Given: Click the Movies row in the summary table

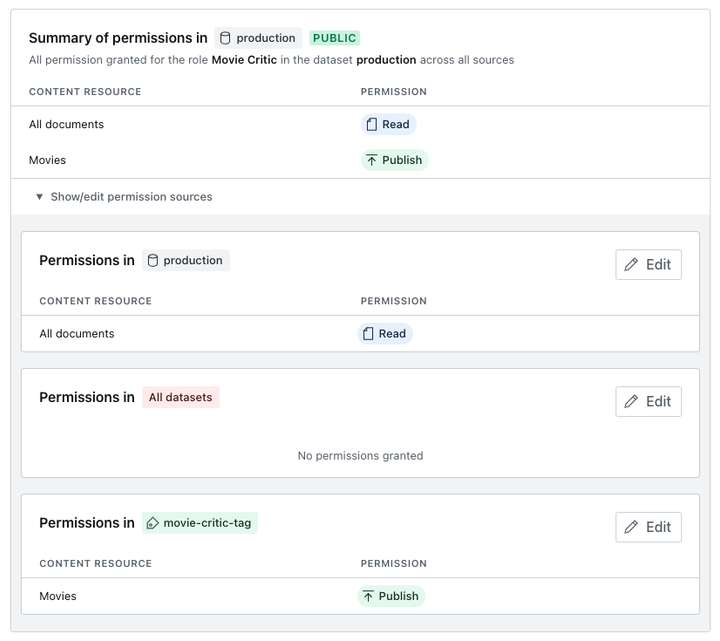Looking at the screenshot, I should [47, 160].
